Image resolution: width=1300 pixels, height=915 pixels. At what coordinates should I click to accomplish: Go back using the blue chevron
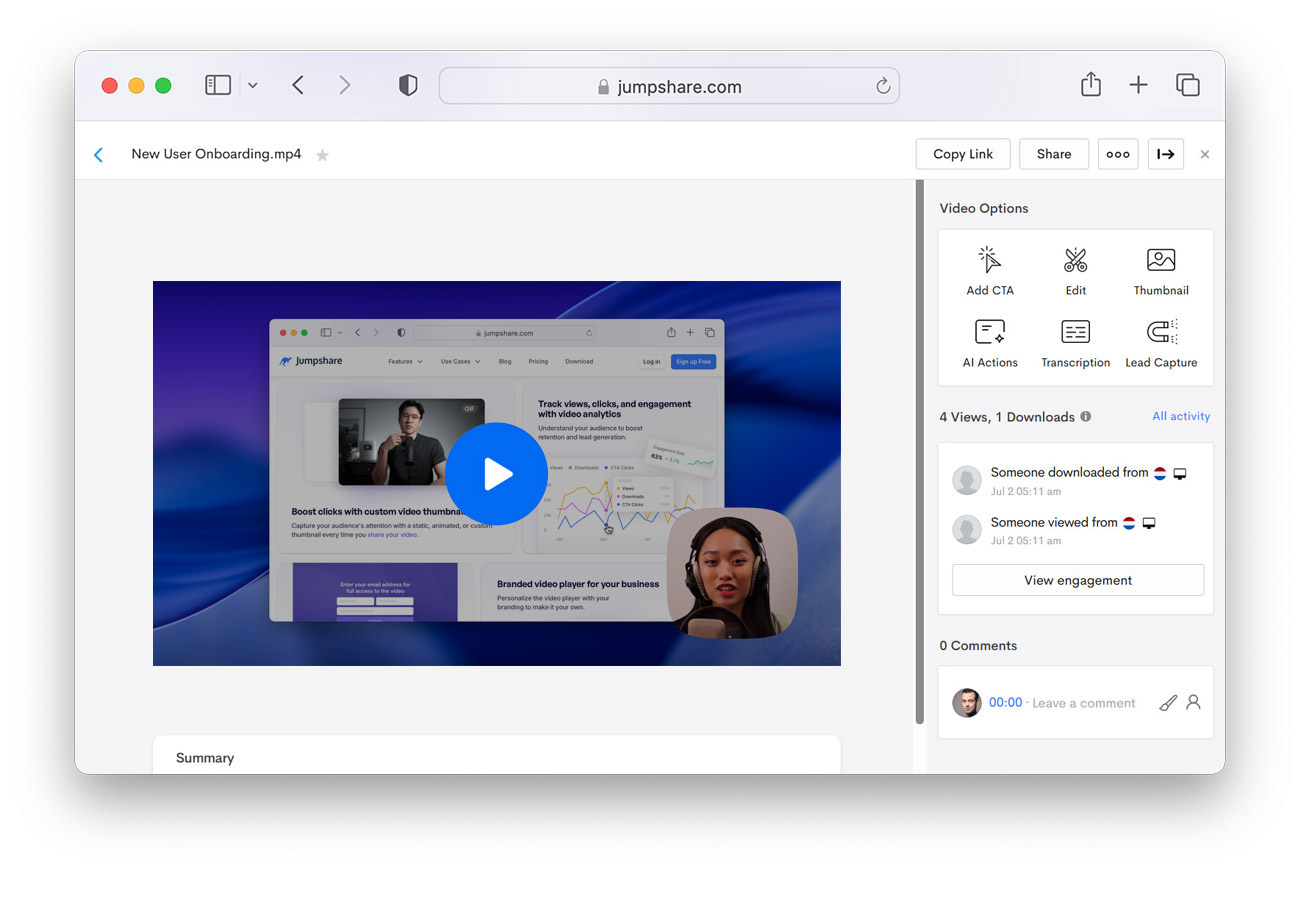tap(98, 155)
